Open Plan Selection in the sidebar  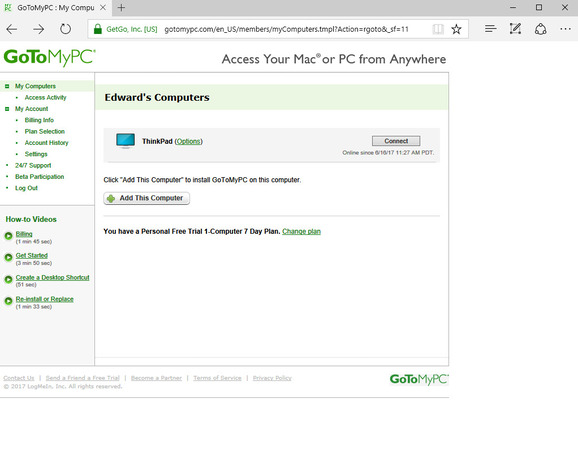pos(45,132)
